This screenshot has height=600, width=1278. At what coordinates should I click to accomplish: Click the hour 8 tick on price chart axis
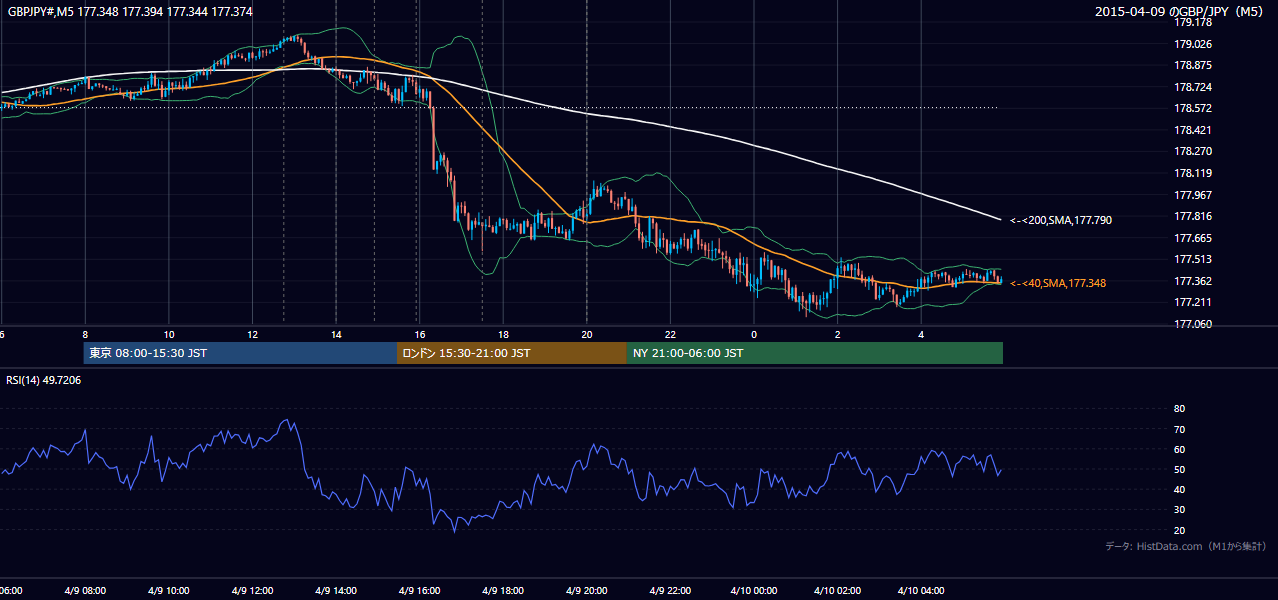pos(85,335)
